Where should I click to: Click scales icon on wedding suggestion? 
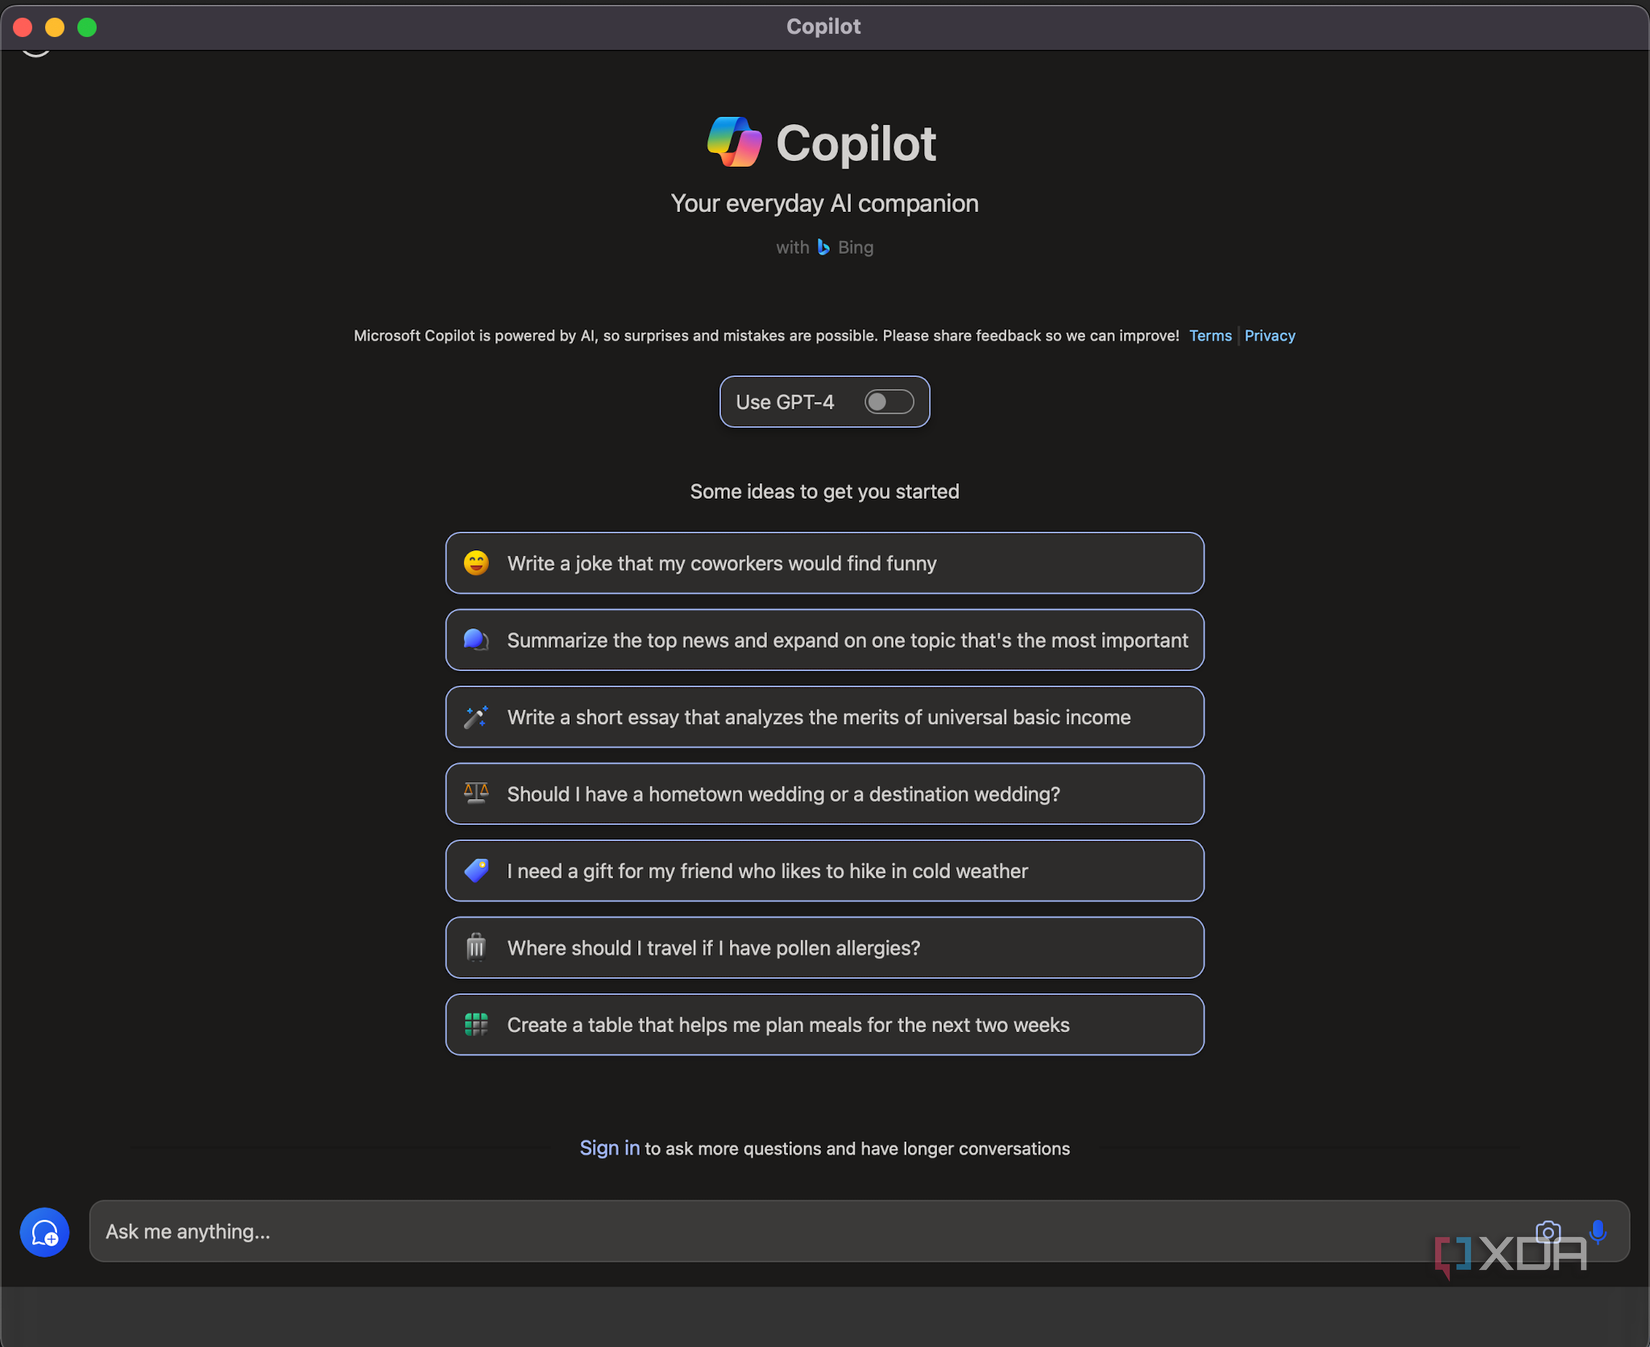pos(476,794)
